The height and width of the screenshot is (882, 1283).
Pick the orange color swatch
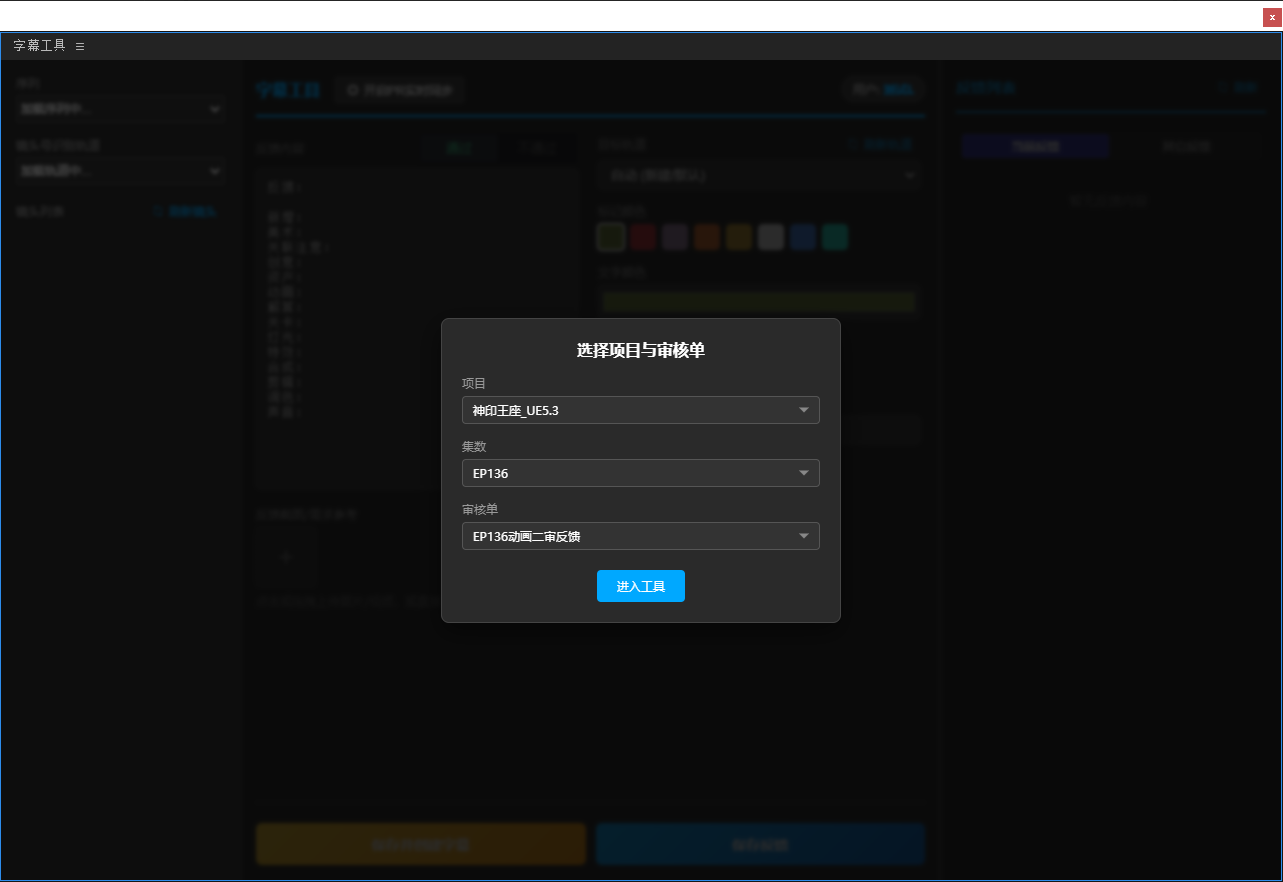[x=707, y=237]
